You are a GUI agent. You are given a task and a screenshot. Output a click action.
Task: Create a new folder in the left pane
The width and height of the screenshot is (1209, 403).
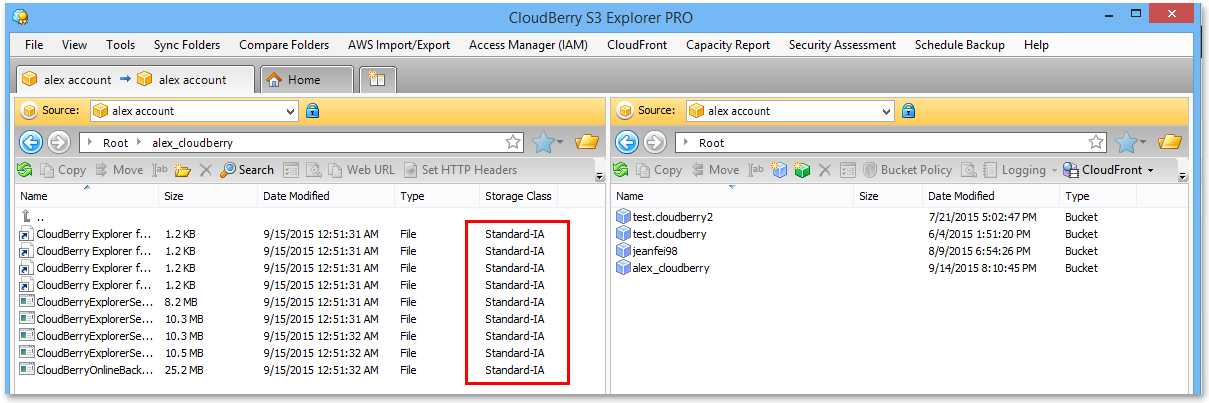point(182,170)
